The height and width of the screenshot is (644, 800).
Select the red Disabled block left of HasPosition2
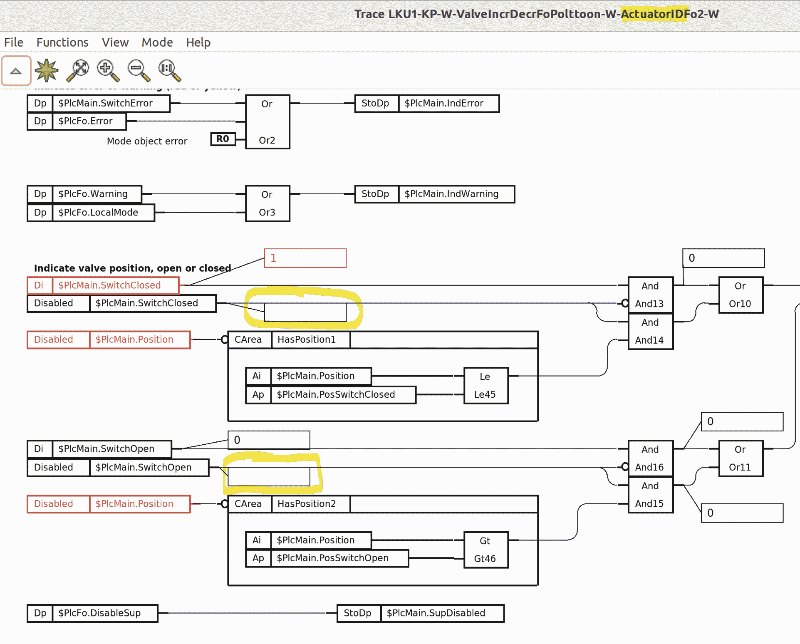[109, 504]
